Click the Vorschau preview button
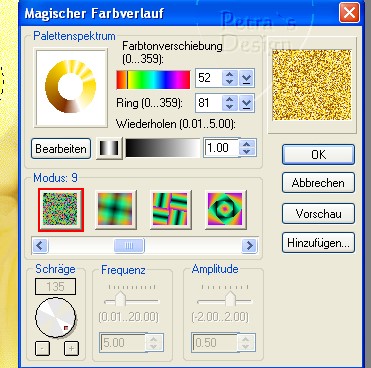Viewport: 371px width, 368px height. coord(318,213)
